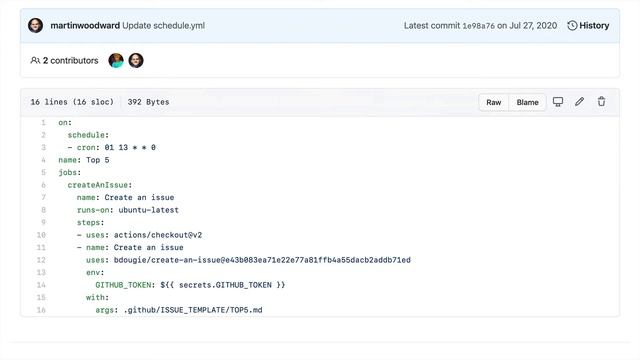View the Raw file

pyautogui.click(x=493, y=102)
